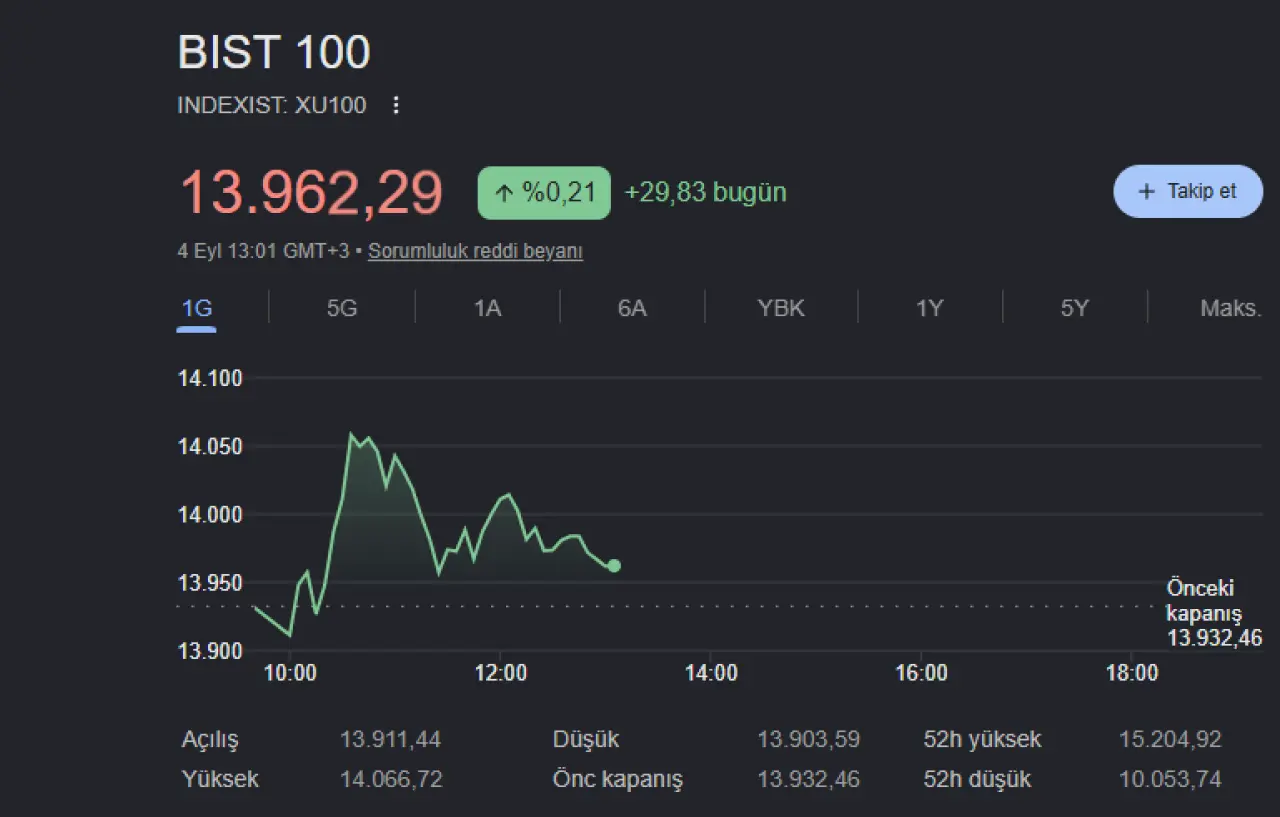Screen dimensions: 1280x817
Task: Click the Açılış value 13.911,44
Action: pos(390,740)
